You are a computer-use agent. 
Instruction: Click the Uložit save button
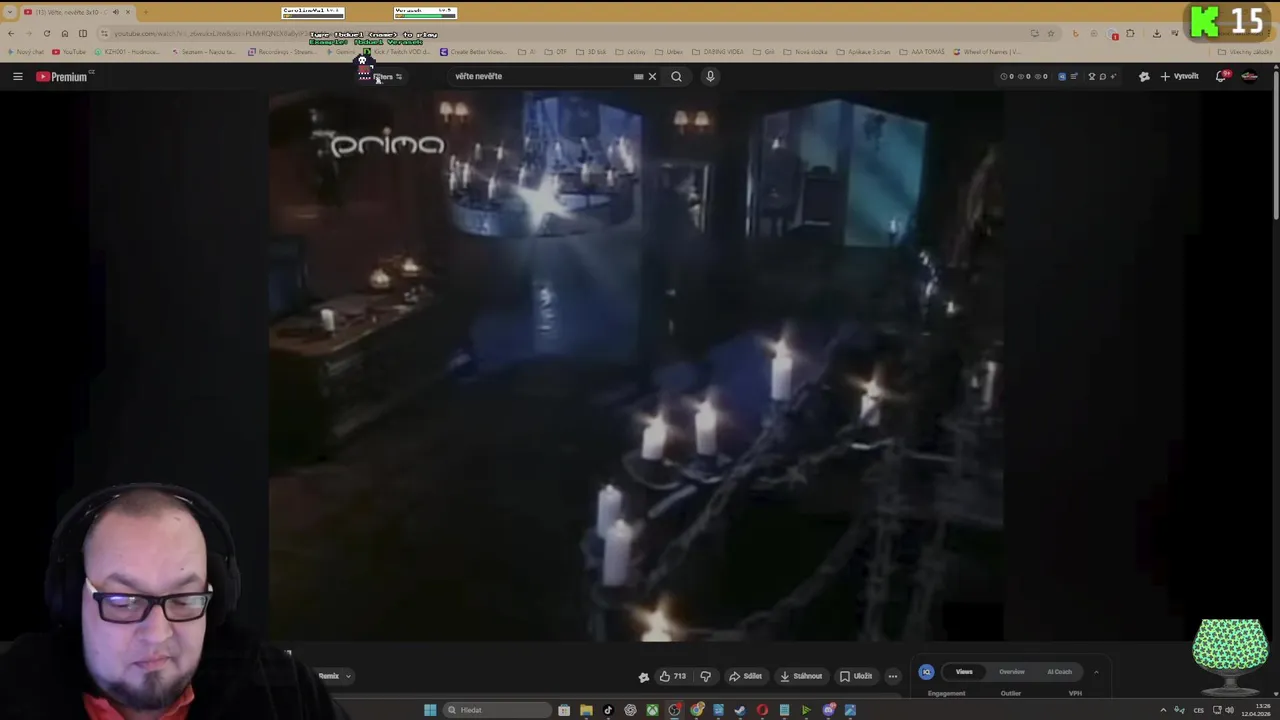pyautogui.click(x=856, y=676)
